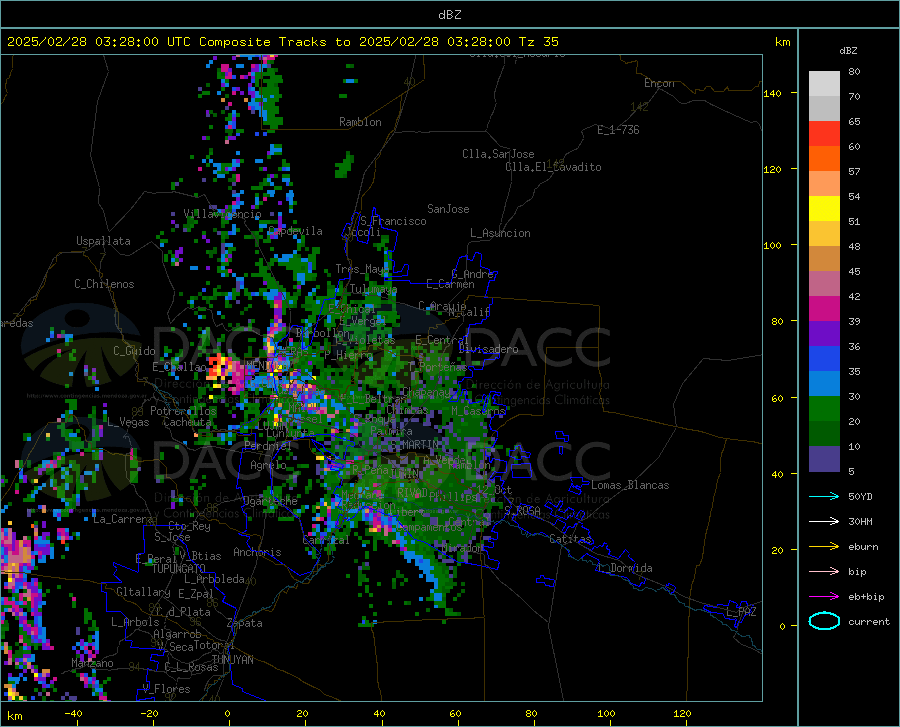Click the La_Carrera map label

coord(123,519)
